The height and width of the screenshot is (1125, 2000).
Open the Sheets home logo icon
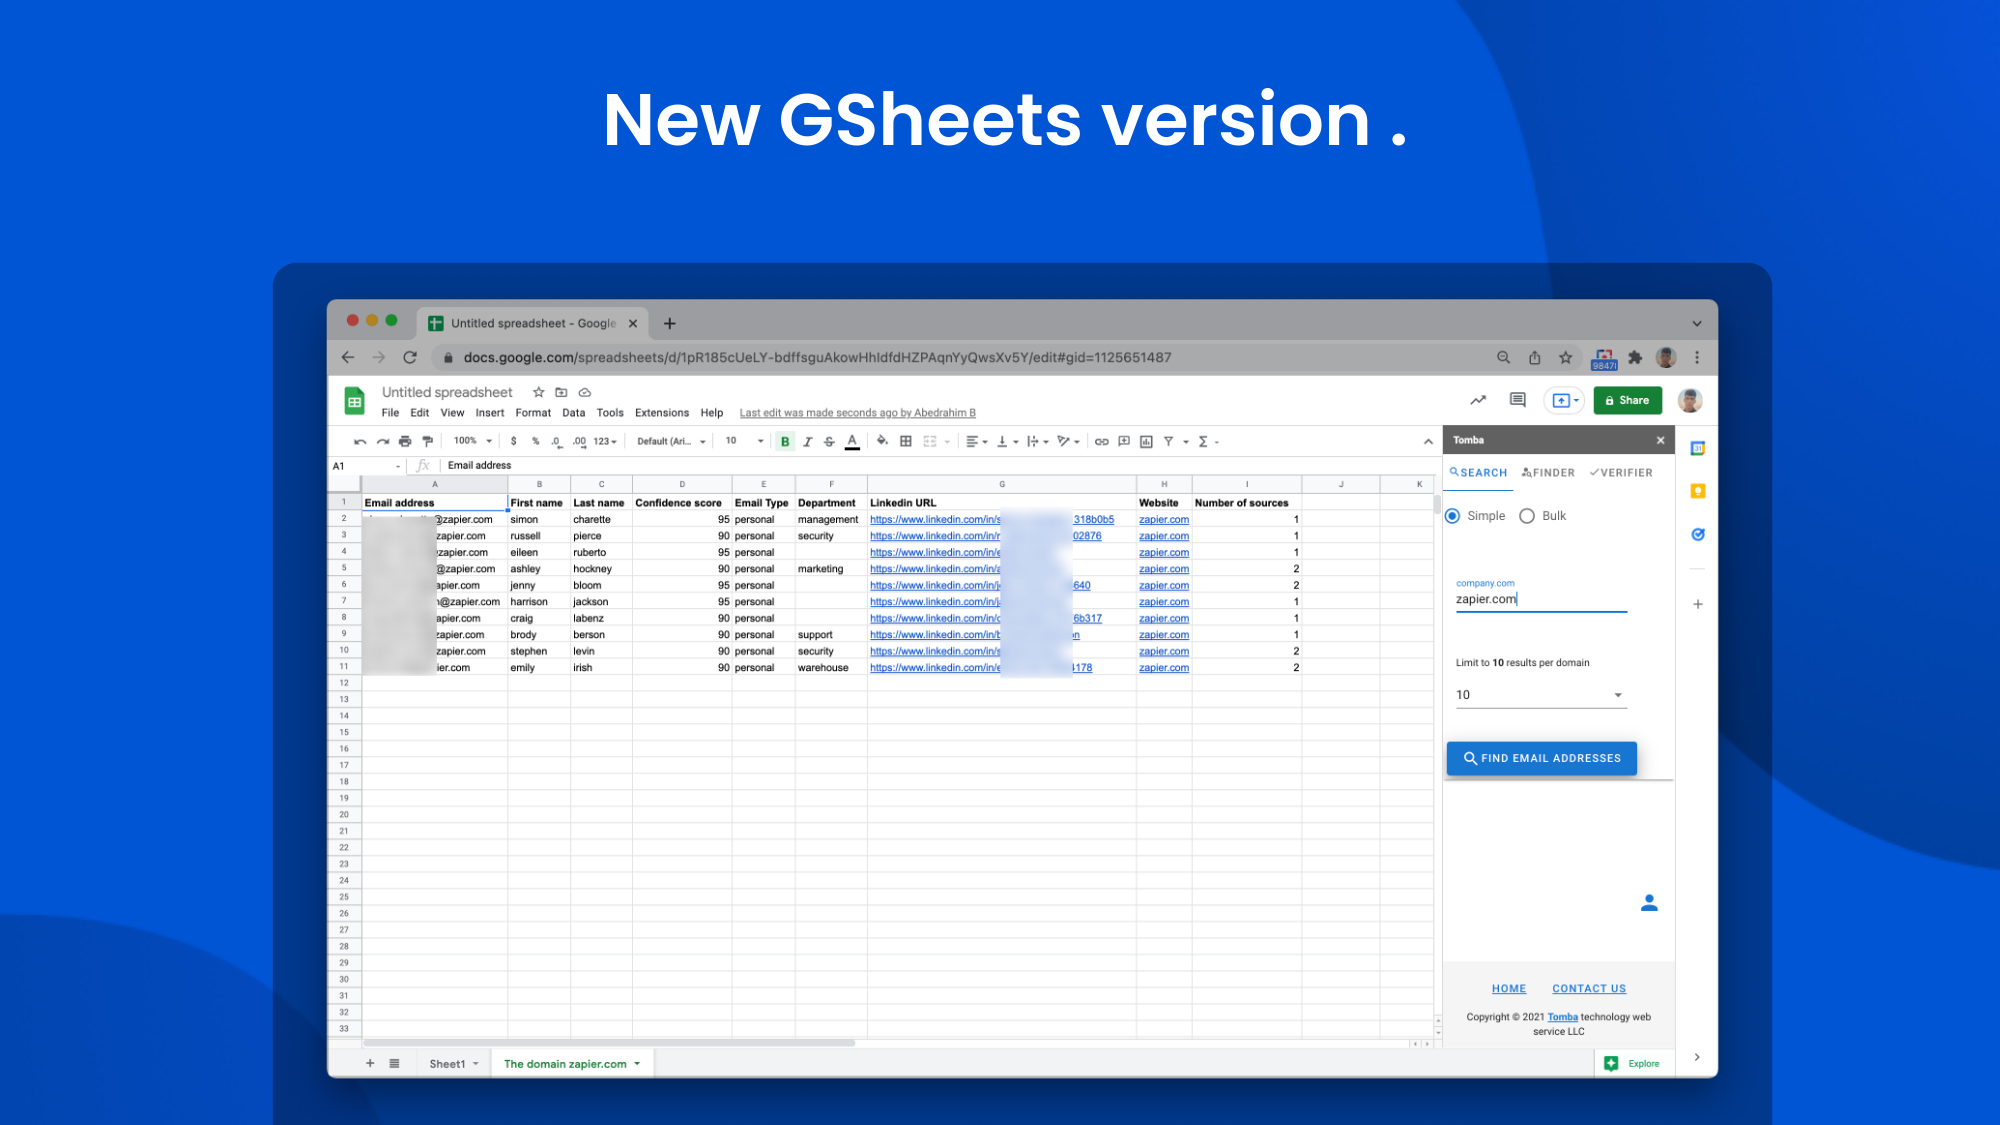click(x=354, y=401)
